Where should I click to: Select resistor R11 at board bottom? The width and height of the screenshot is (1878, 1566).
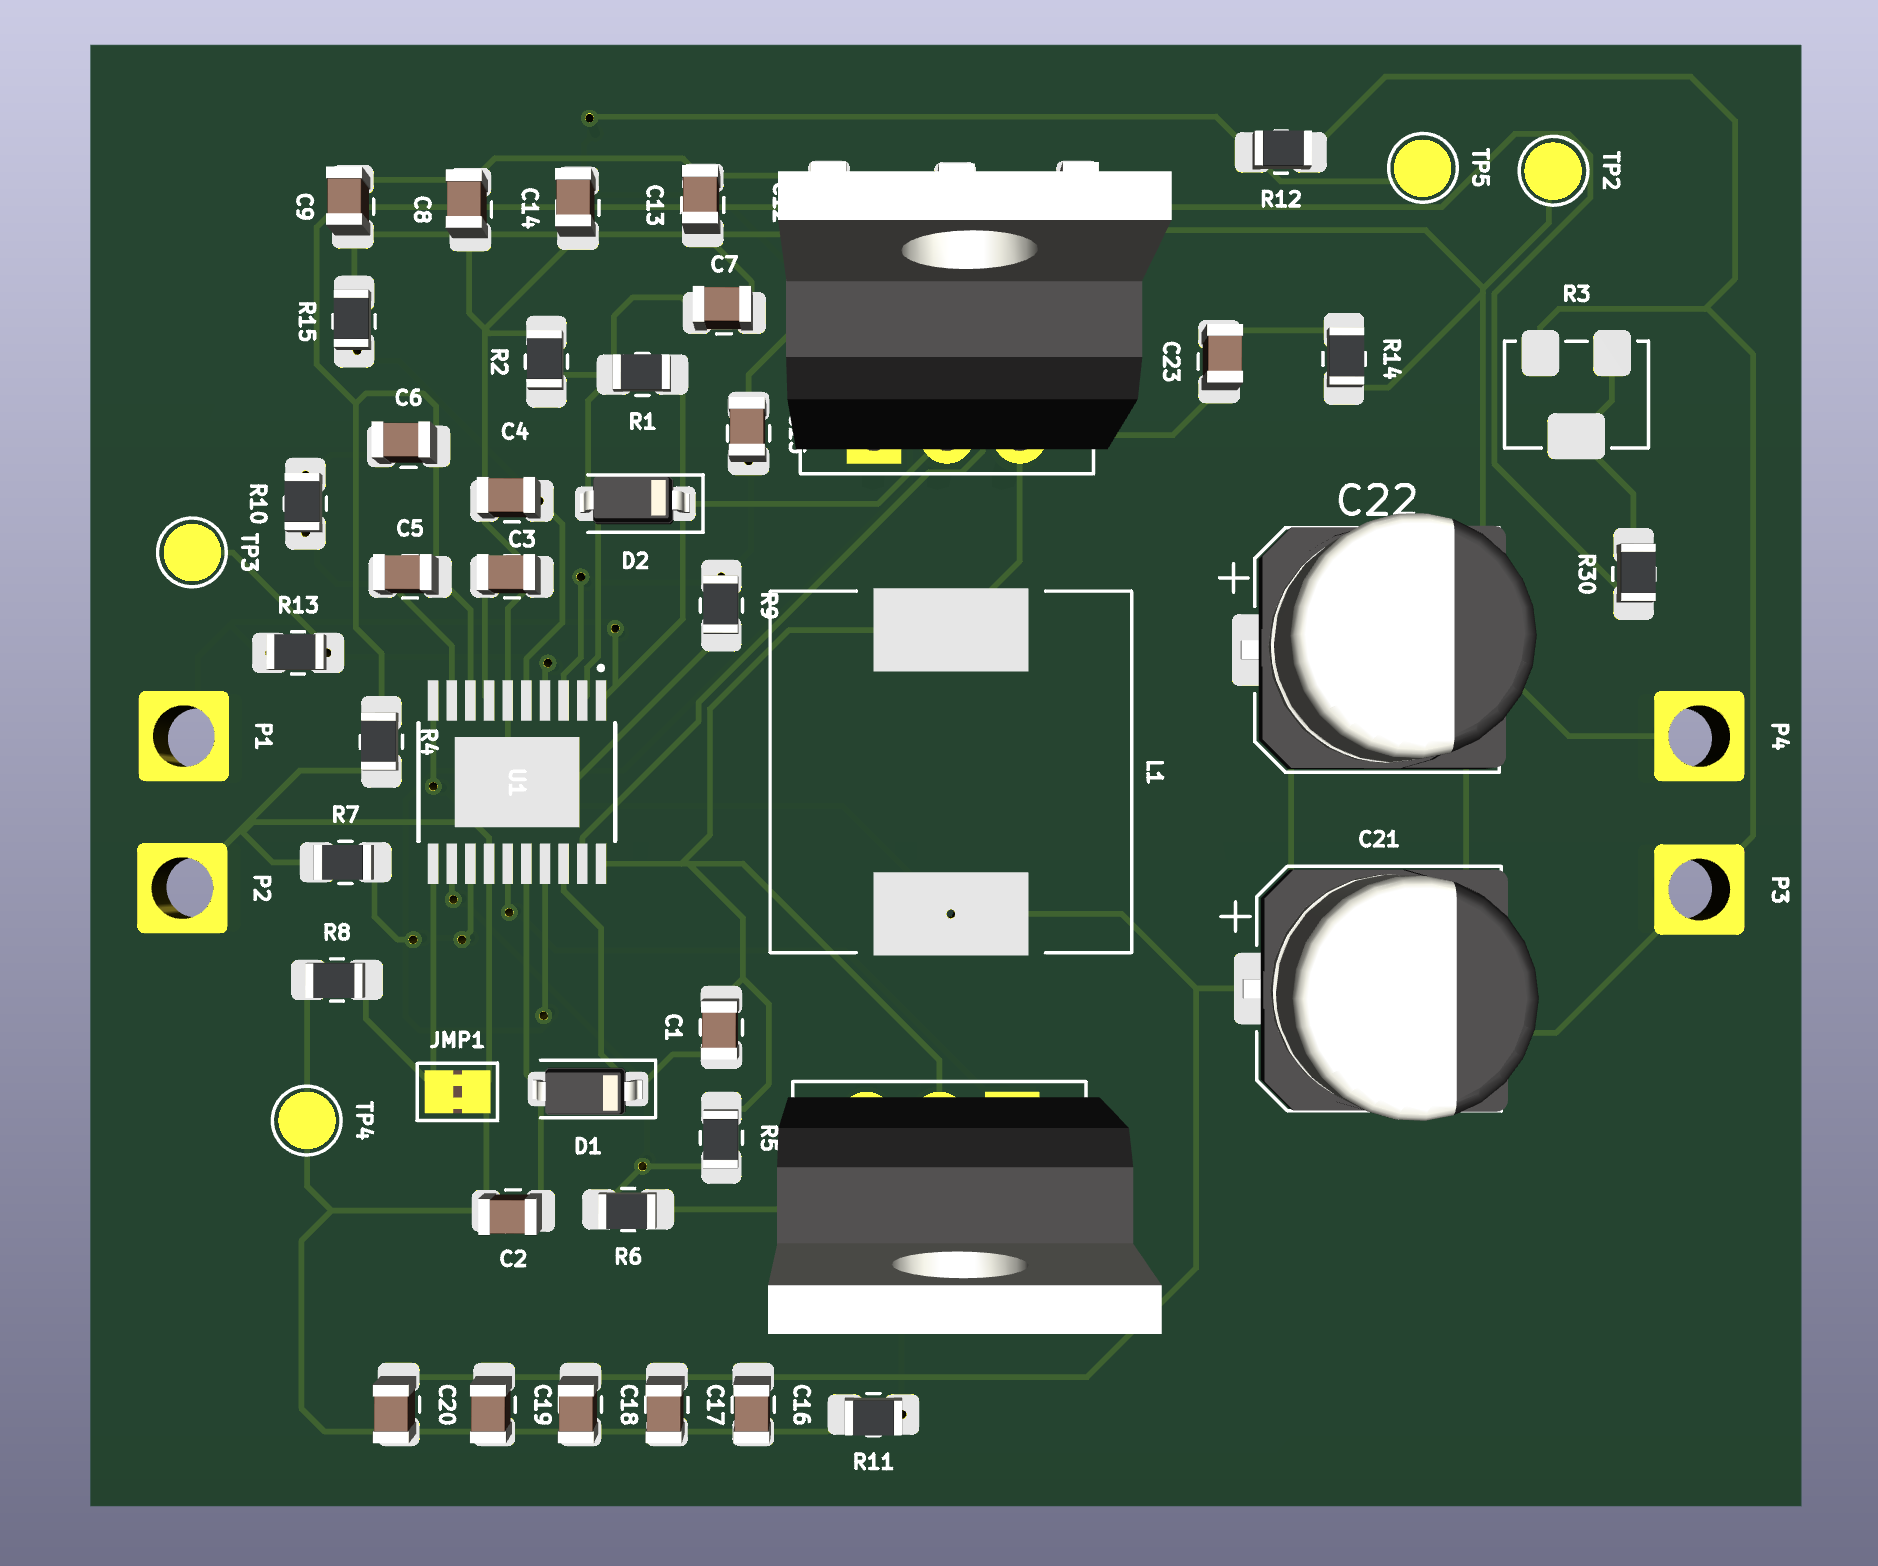click(x=873, y=1416)
